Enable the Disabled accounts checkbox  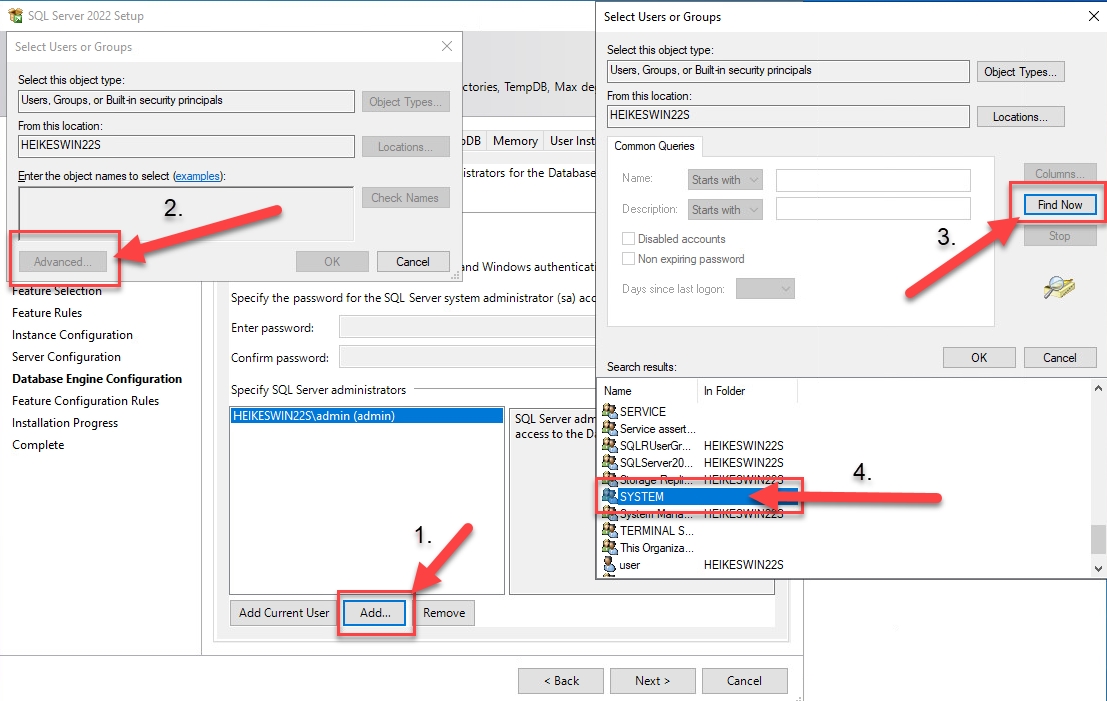[628, 239]
